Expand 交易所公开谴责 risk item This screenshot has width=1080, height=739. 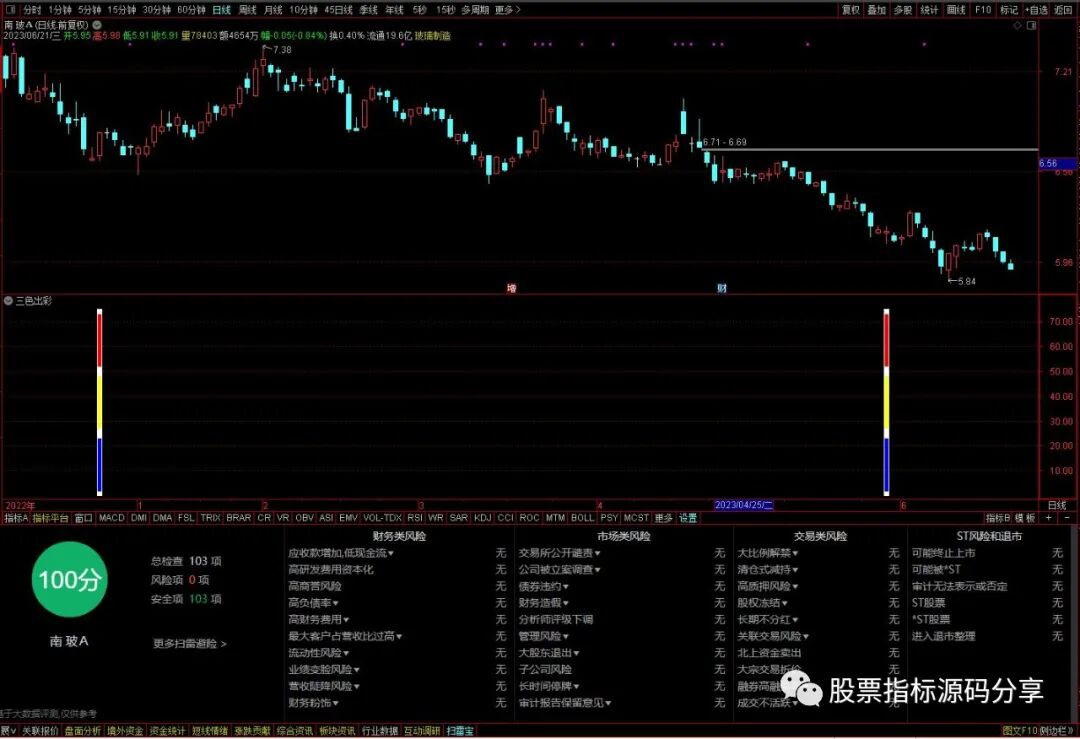point(559,553)
